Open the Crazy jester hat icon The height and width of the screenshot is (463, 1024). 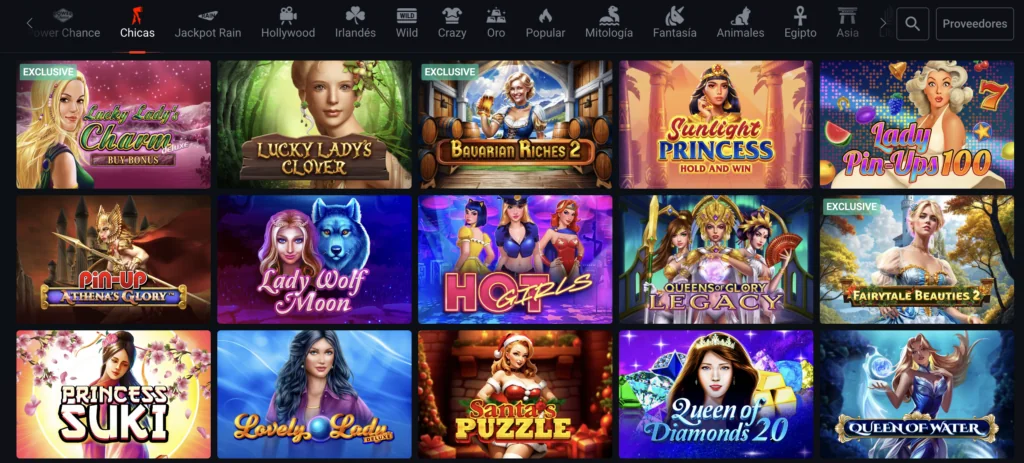click(x=452, y=15)
